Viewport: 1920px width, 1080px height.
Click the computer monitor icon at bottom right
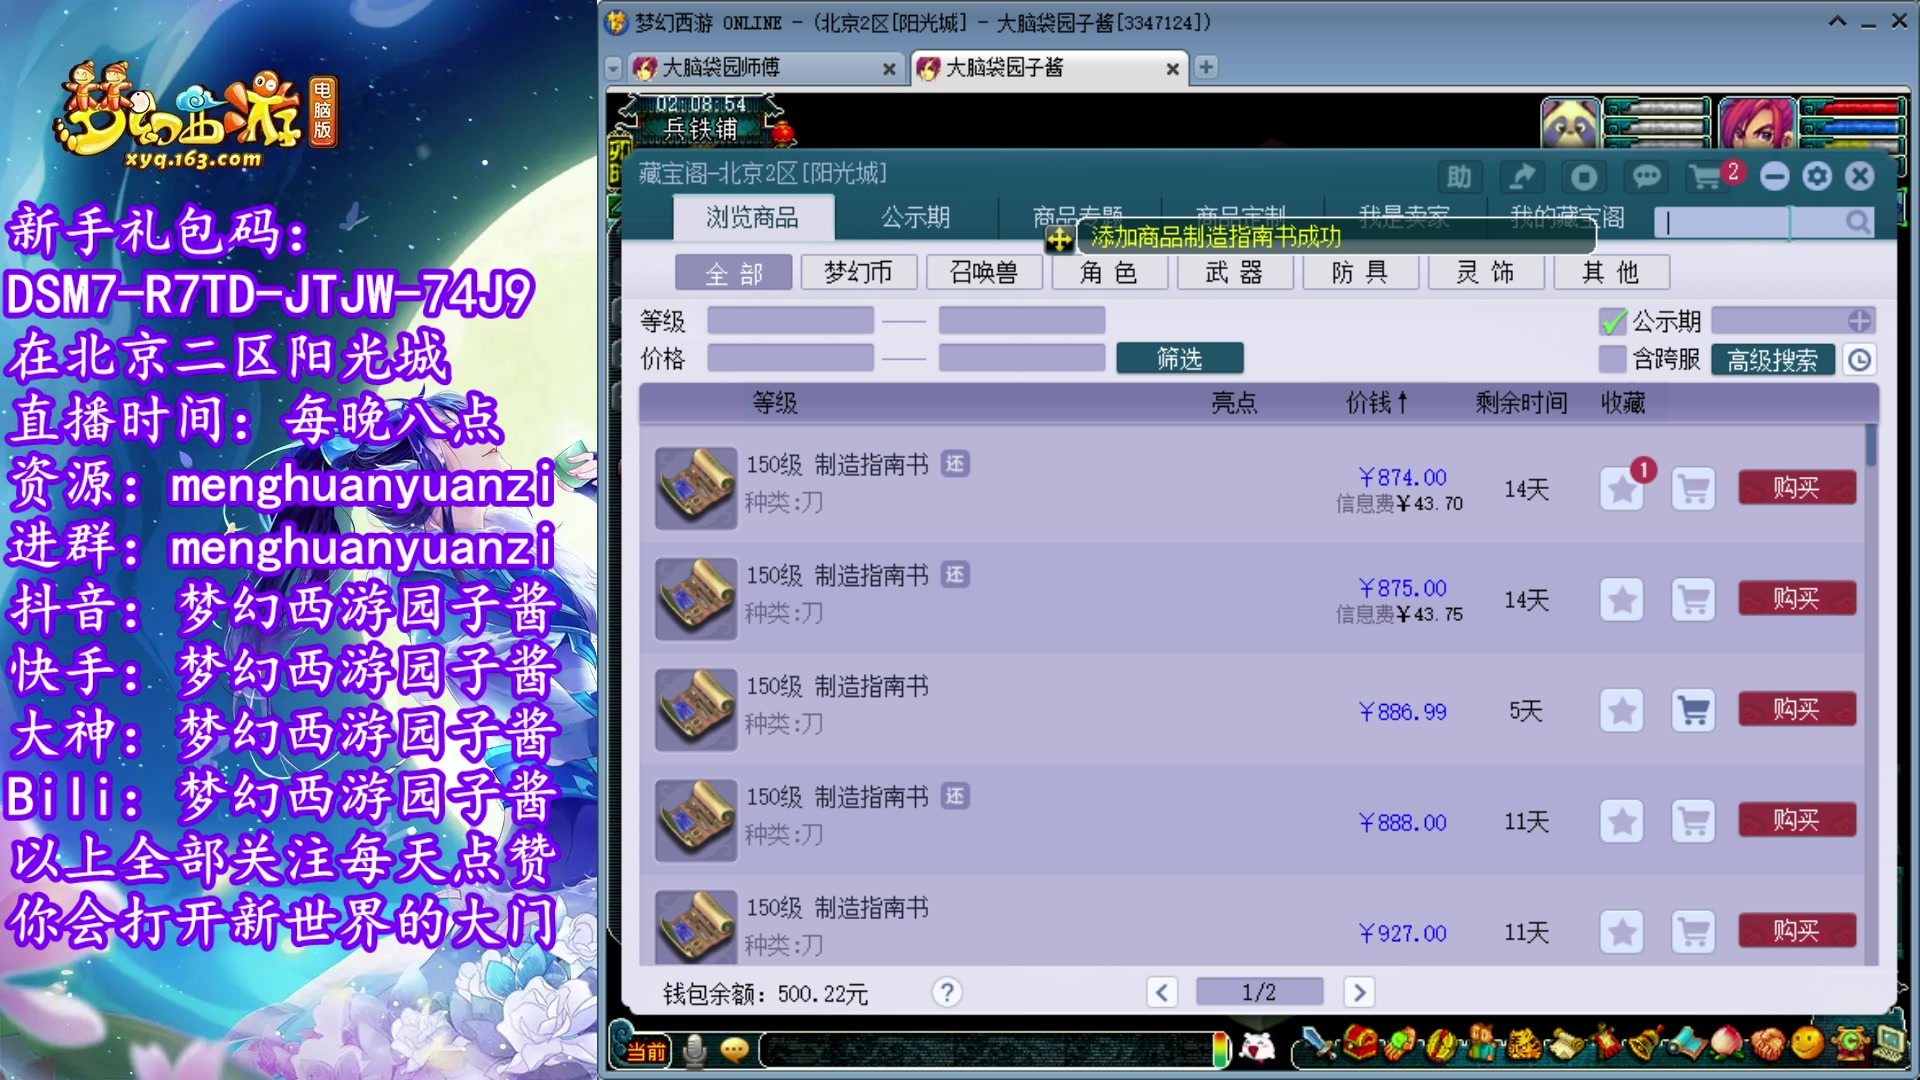pyautogui.click(x=1890, y=1045)
